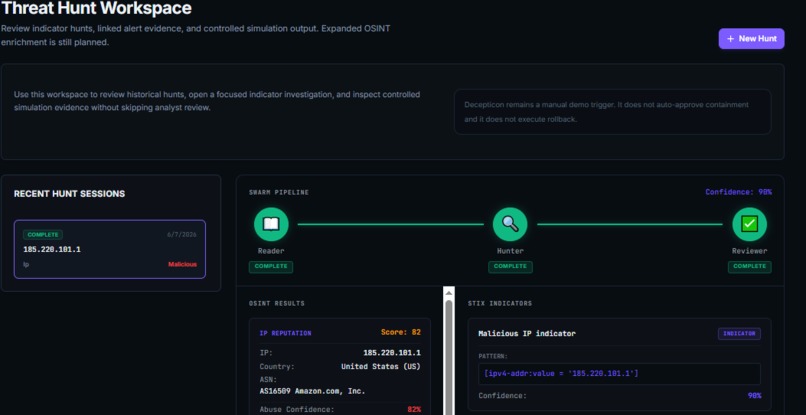This screenshot has height=415, width=806.
Task: Click the Malicious IP indicator title
Action: (x=527, y=333)
